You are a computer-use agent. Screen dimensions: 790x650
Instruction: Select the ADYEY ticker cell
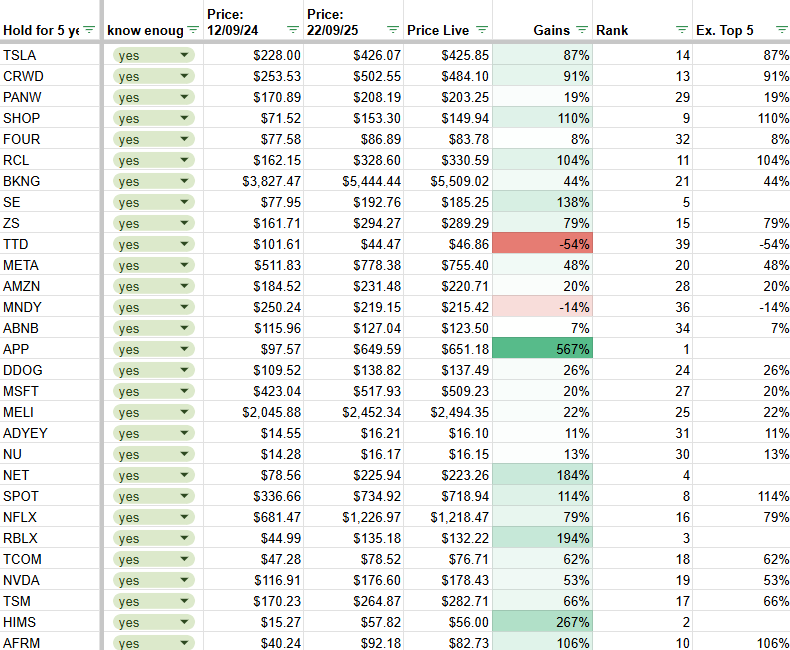click(x=50, y=433)
